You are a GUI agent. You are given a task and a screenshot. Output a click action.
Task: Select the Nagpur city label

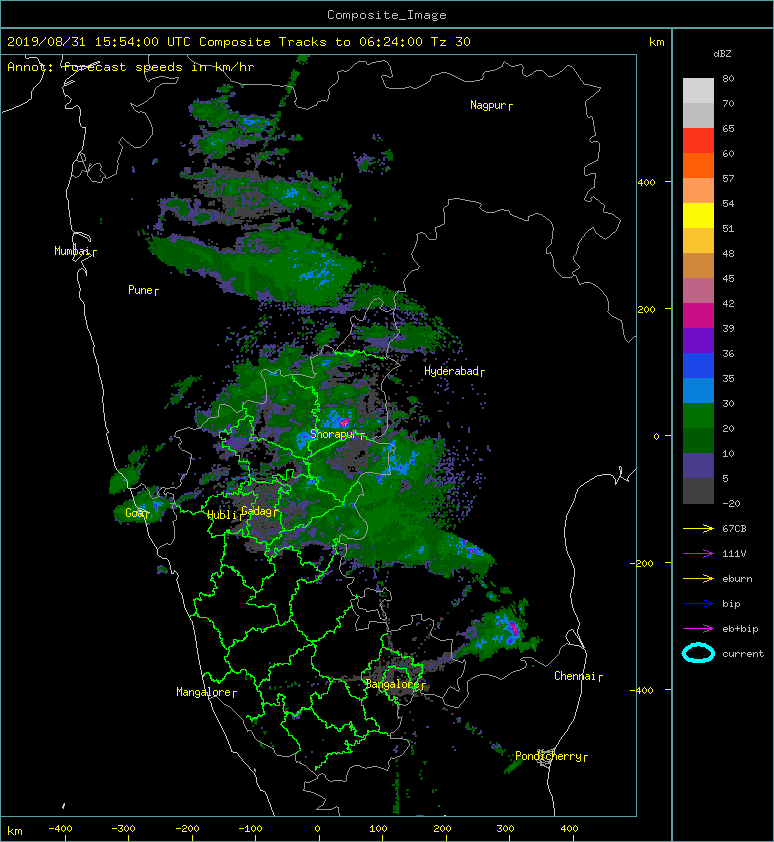pos(488,105)
